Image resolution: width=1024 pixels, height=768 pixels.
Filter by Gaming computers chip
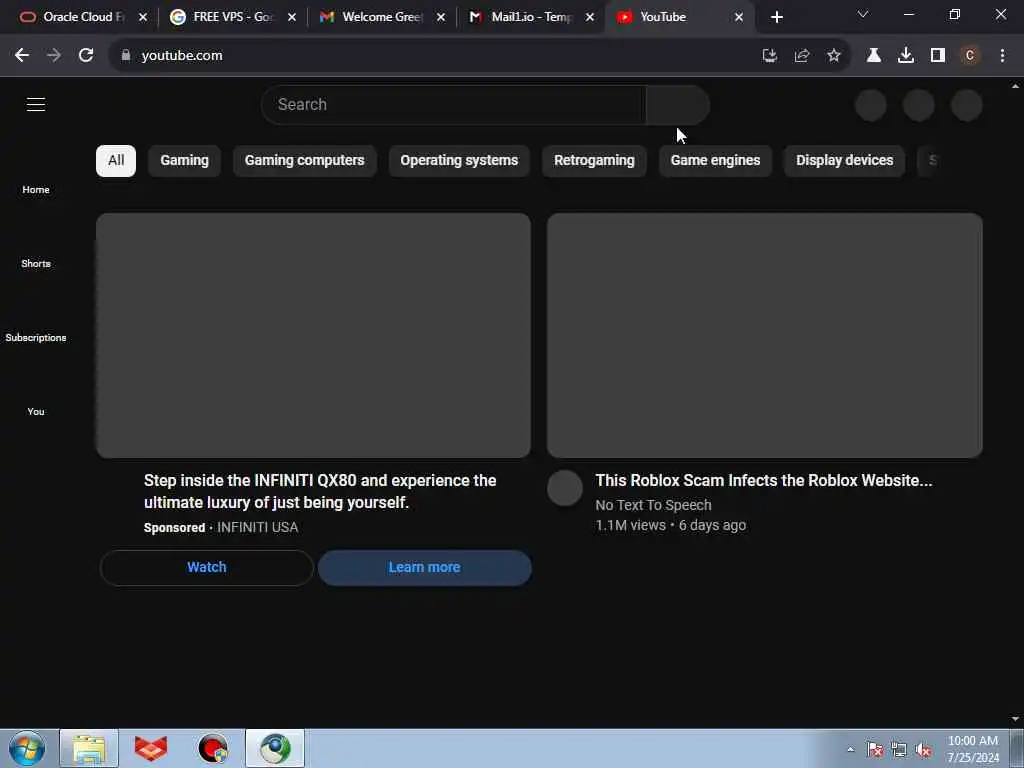pos(304,161)
